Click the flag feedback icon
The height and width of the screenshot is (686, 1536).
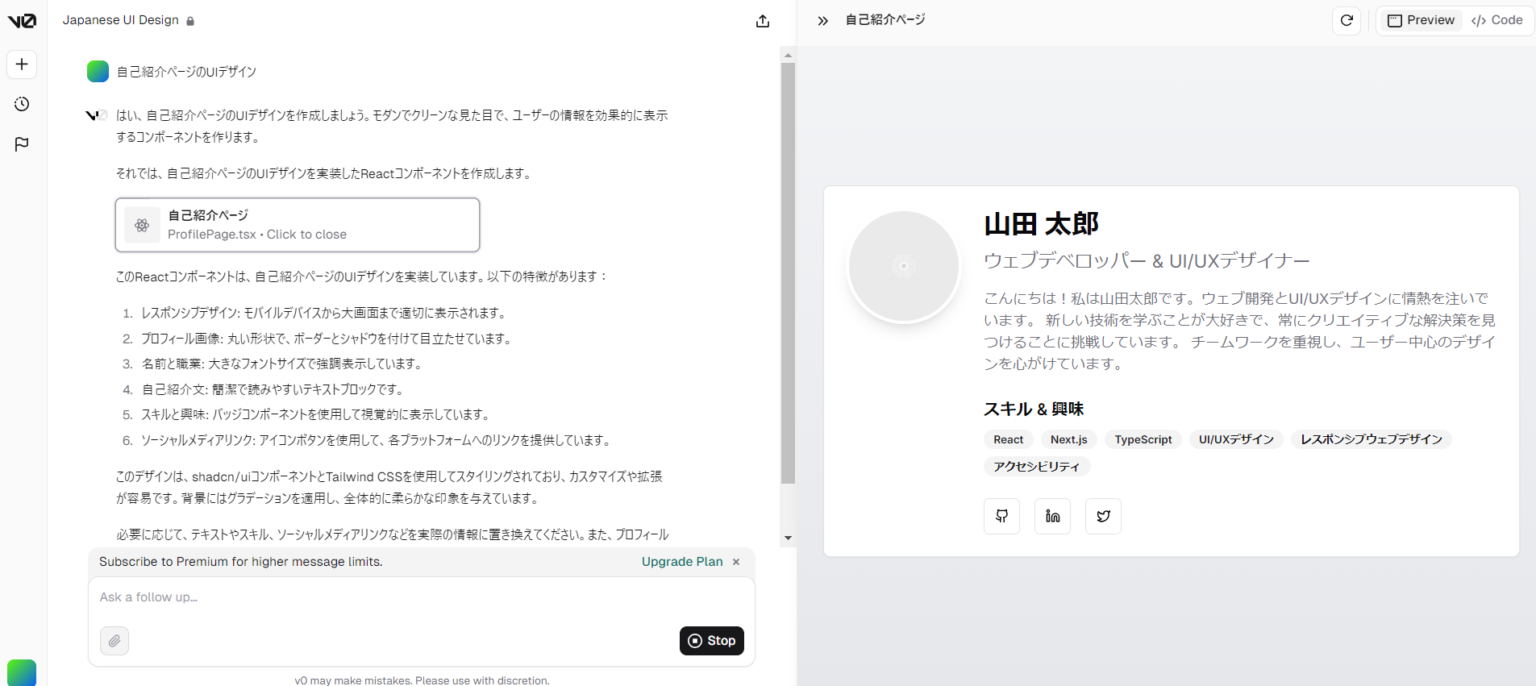tap(22, 144)
